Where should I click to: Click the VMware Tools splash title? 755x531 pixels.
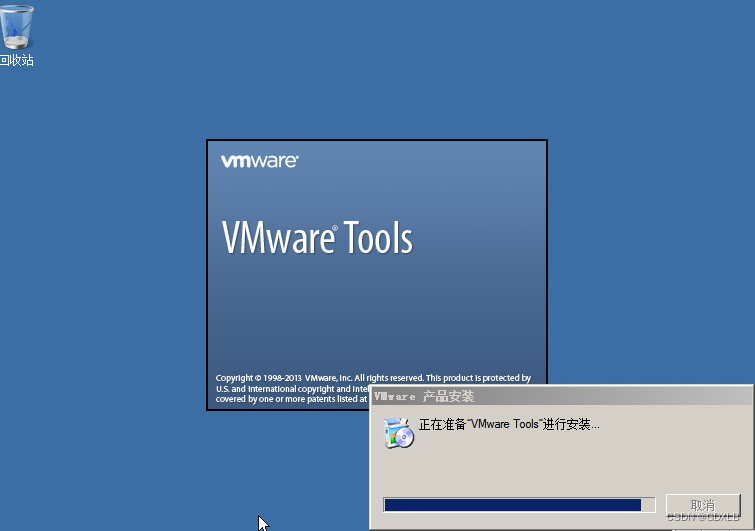(x=317, y=237)
